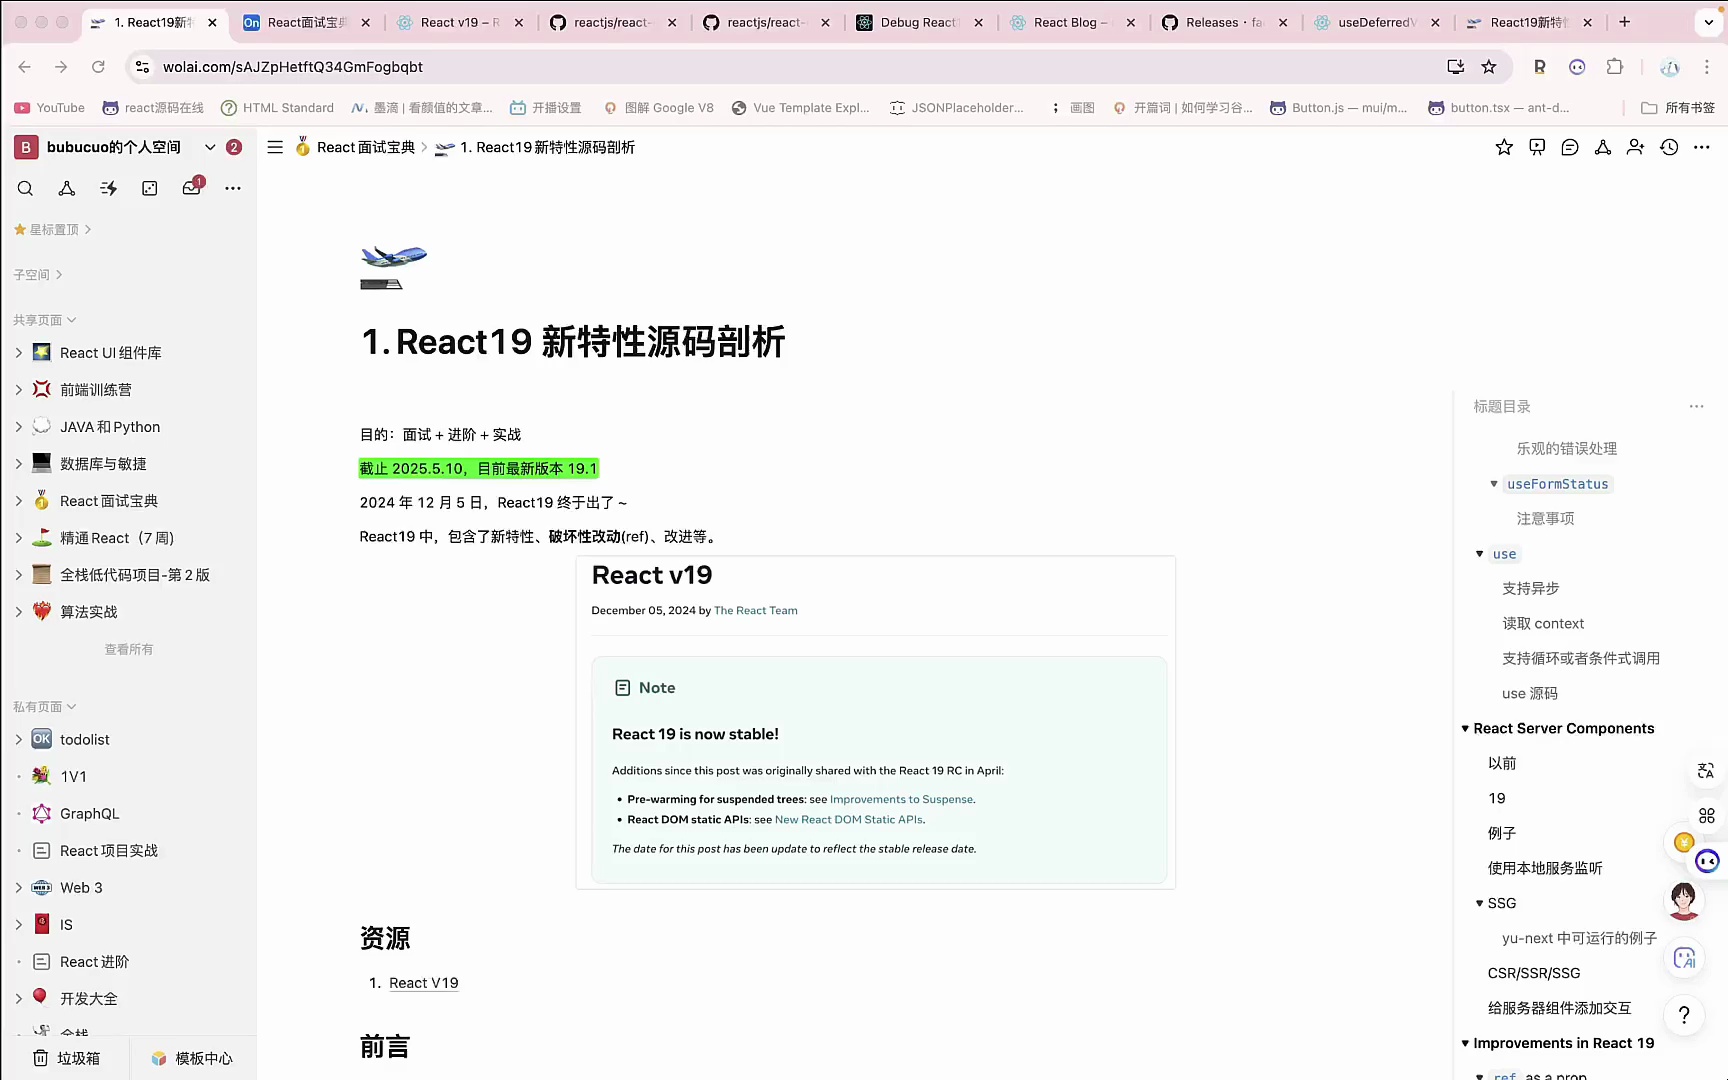Viewport: 1728px width, 1080px height.
Task: Open the React V19 link under 资源
Action: click(423, 982)
